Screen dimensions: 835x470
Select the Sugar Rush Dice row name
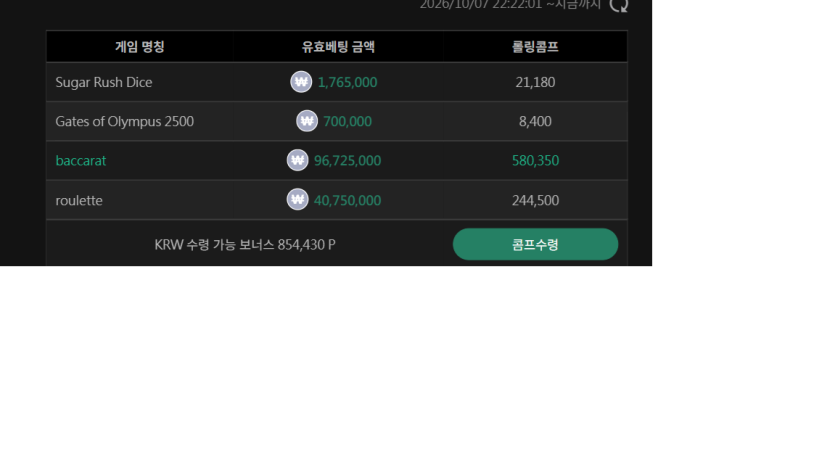104,83
